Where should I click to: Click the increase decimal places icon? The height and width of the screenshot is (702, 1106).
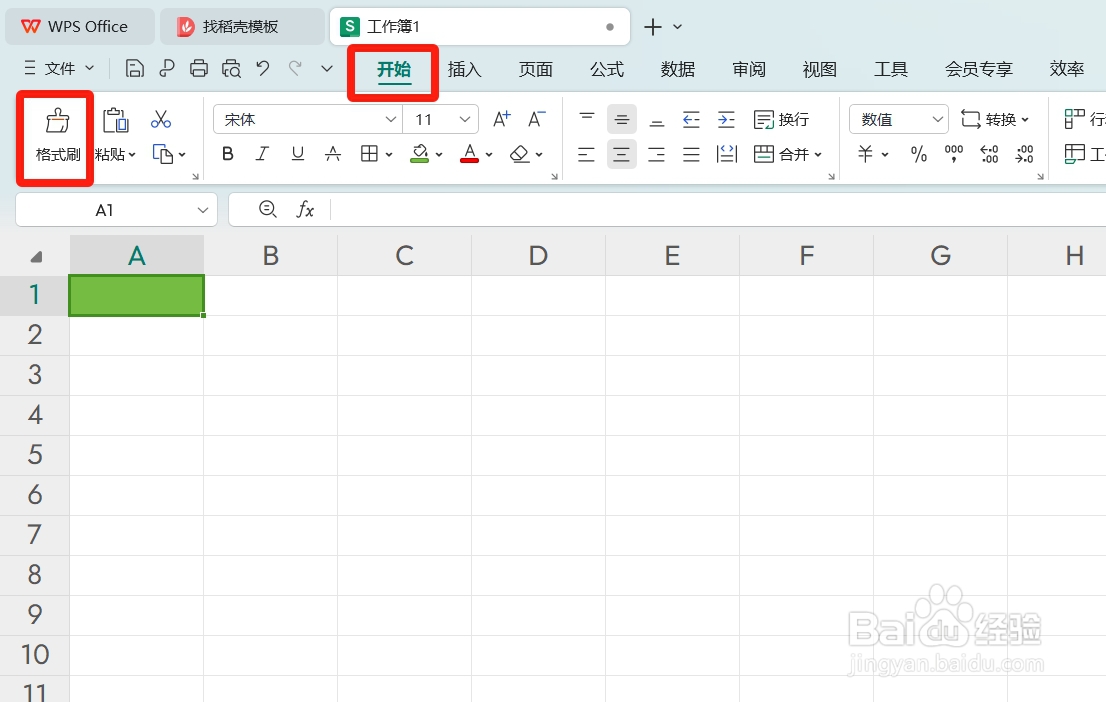pos(989,154)
